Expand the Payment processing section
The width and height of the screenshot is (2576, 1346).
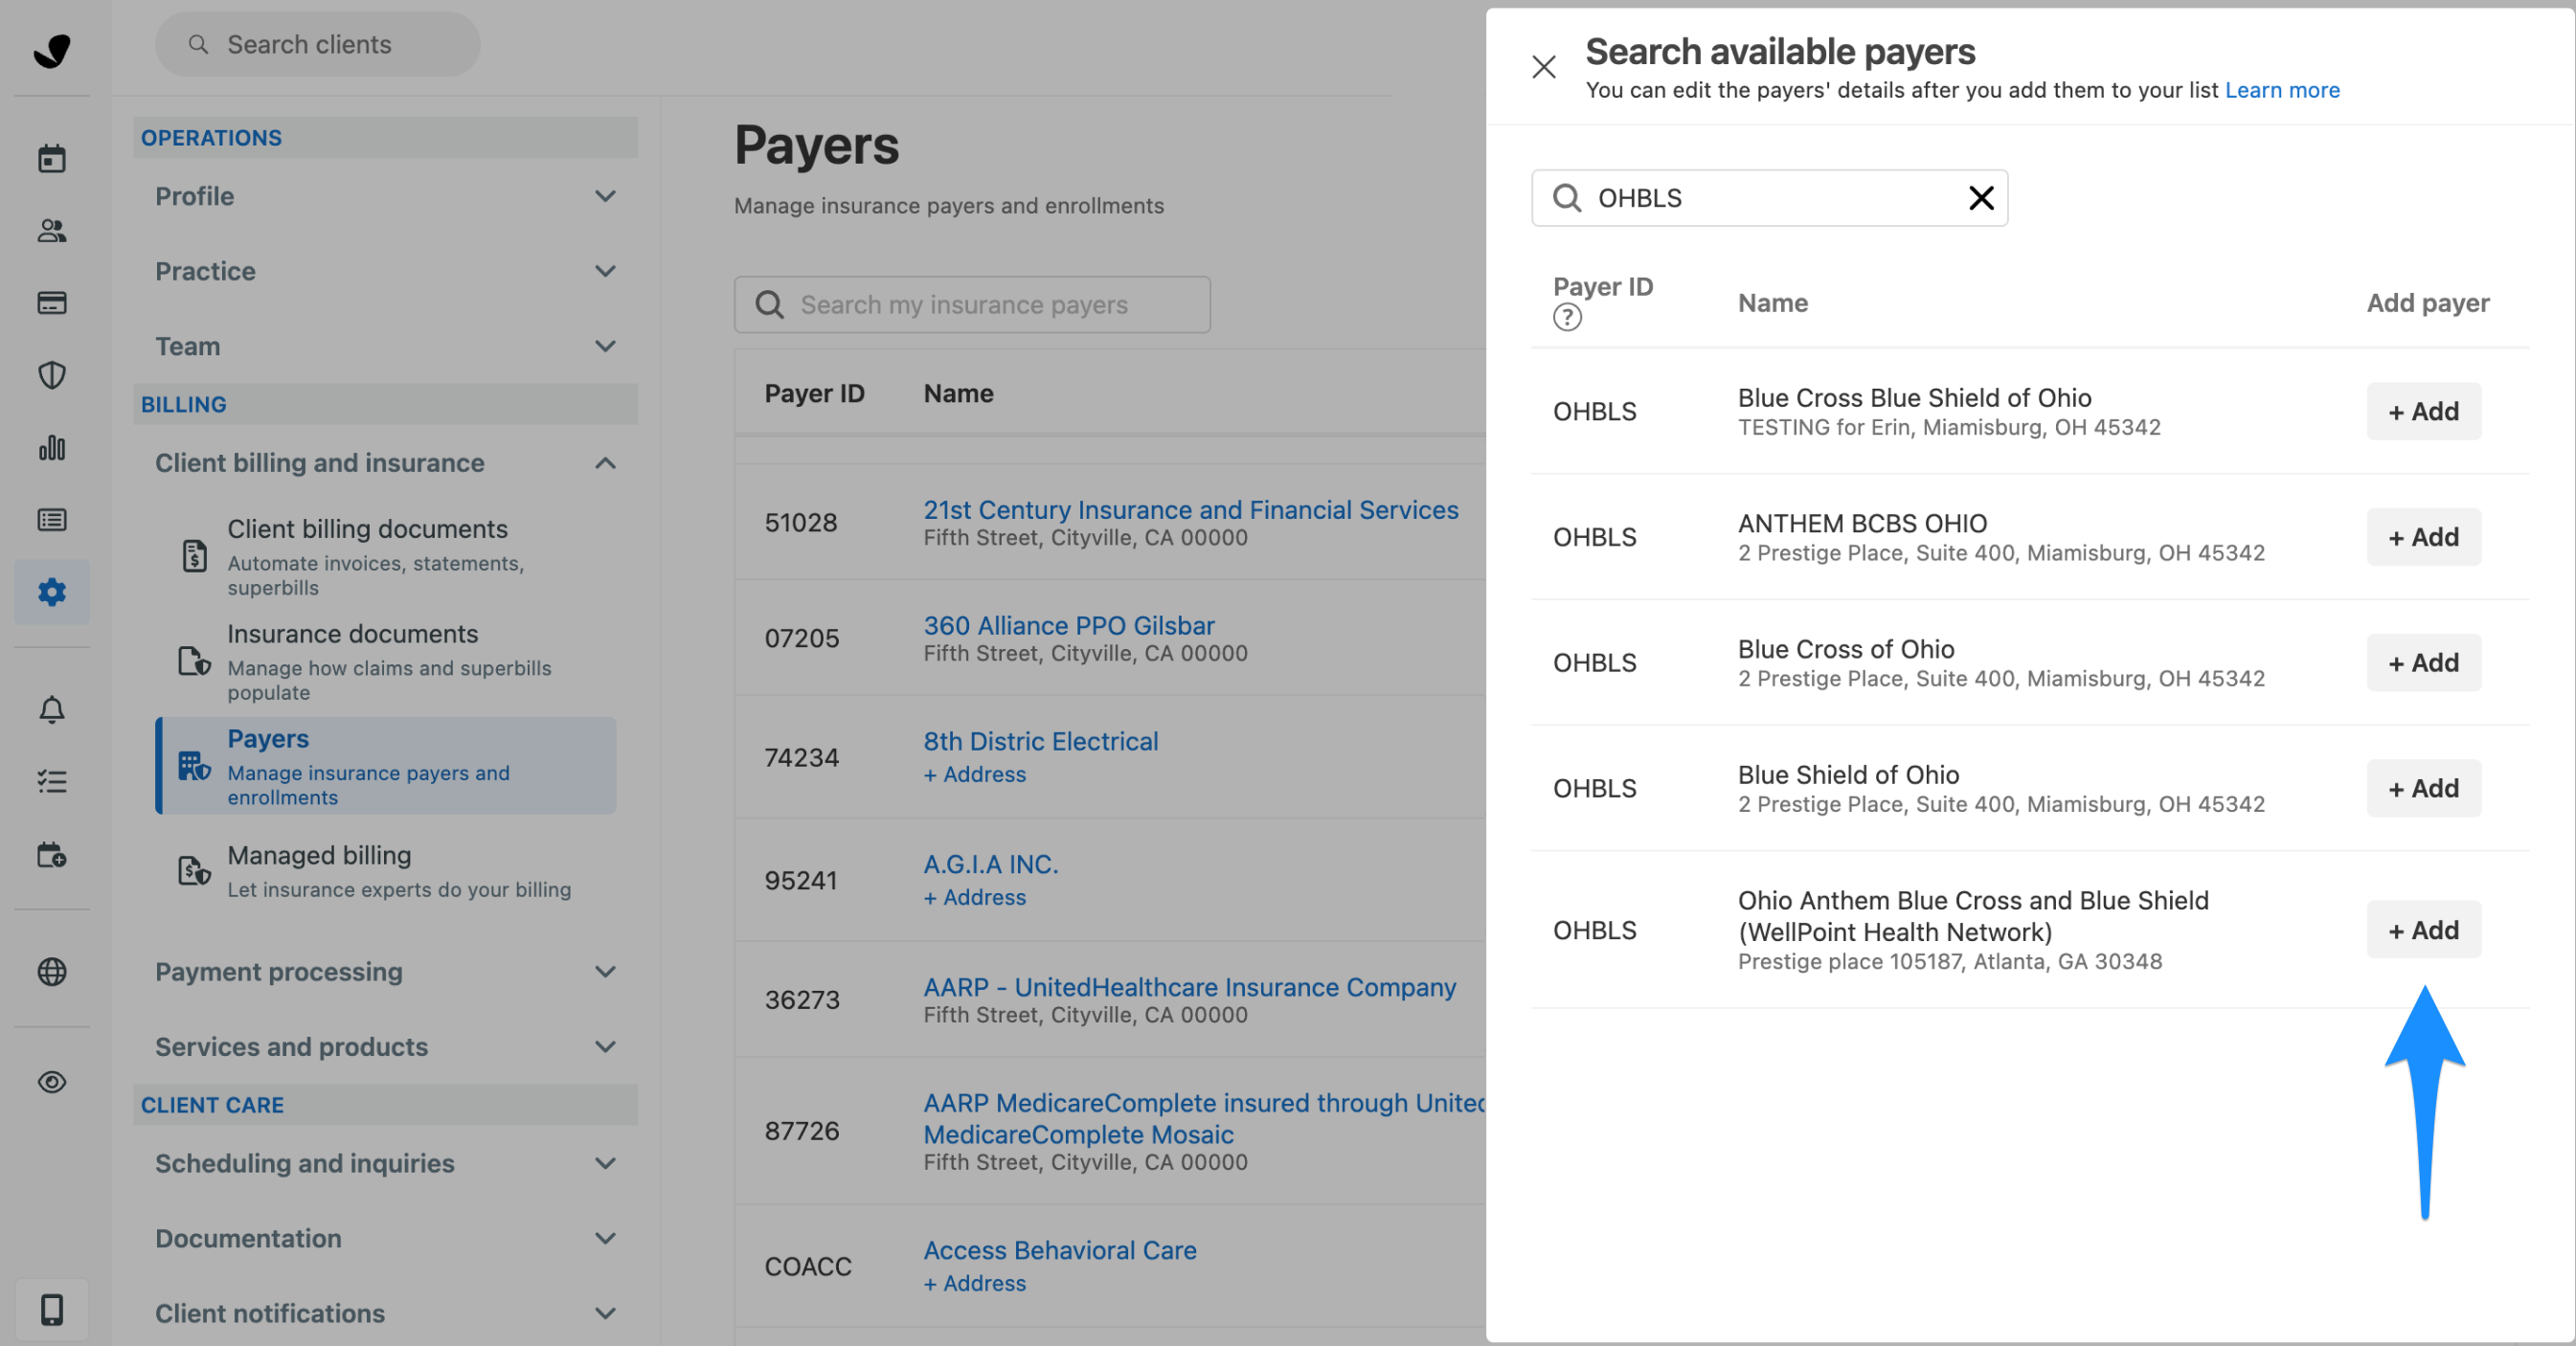click(x=605, y=972)
